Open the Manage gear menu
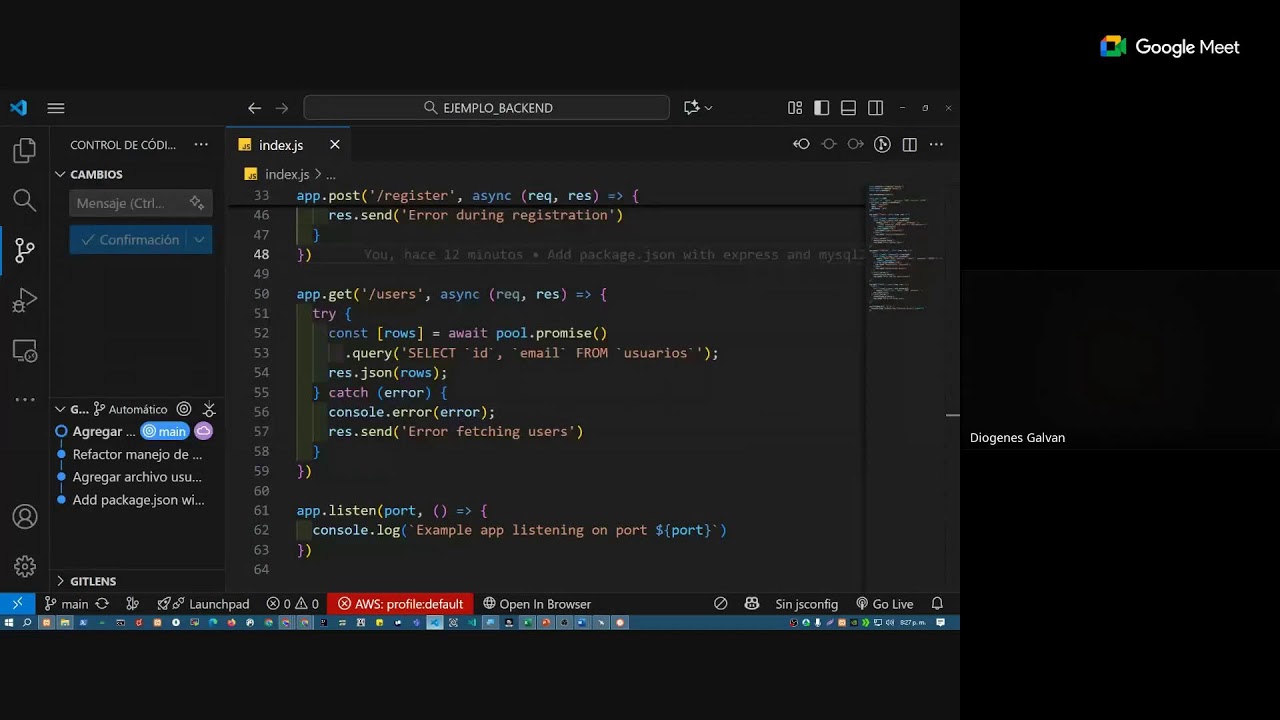 (25, 567)
